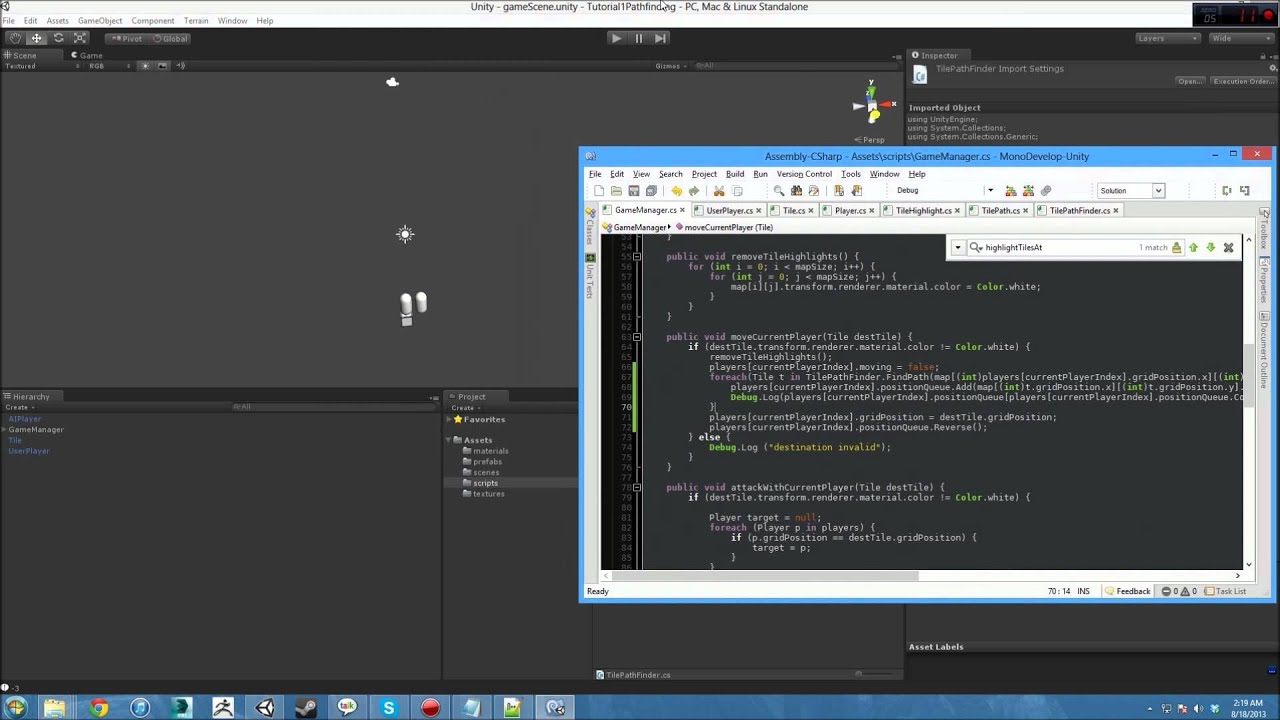The image size is (1280, 720).
Task: Expand GameManager in Hierarchy
Action: tap(5, 430)
